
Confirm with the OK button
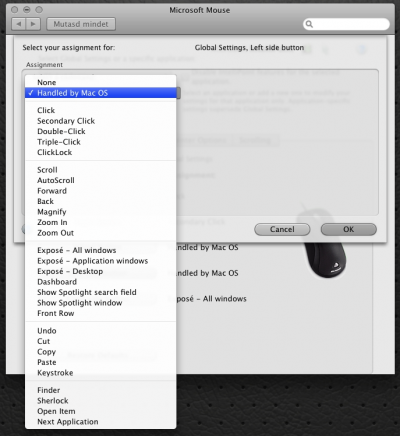pos(349,229)
